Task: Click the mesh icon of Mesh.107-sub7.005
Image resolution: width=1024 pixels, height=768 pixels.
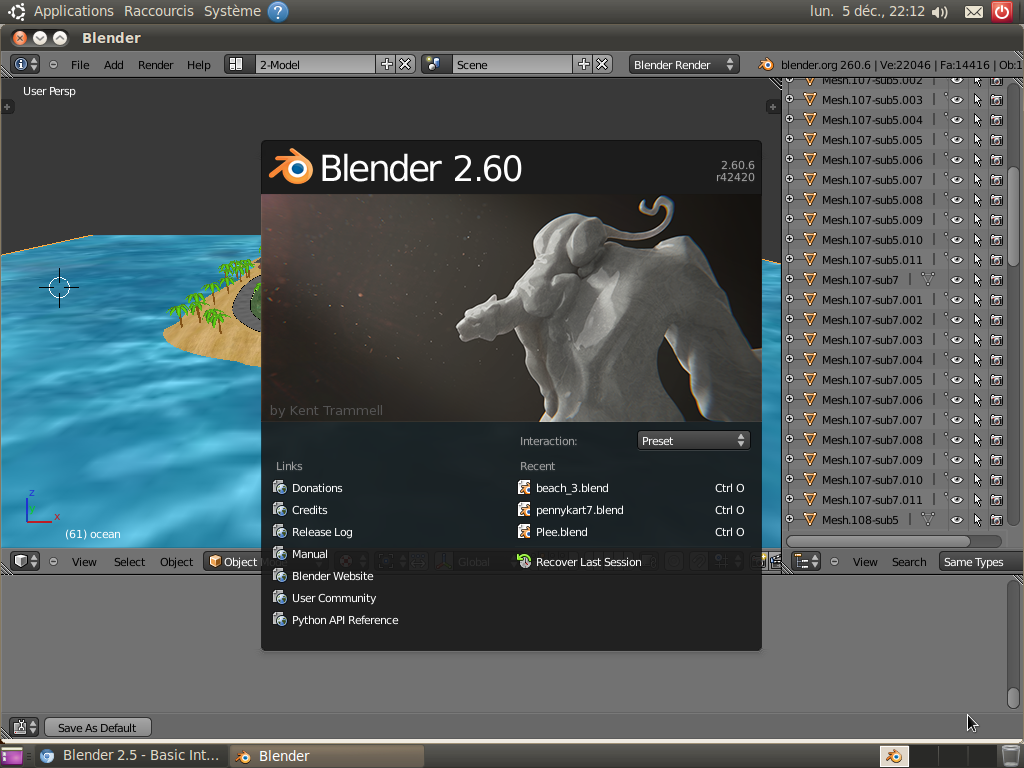Action: click(810, 380)
